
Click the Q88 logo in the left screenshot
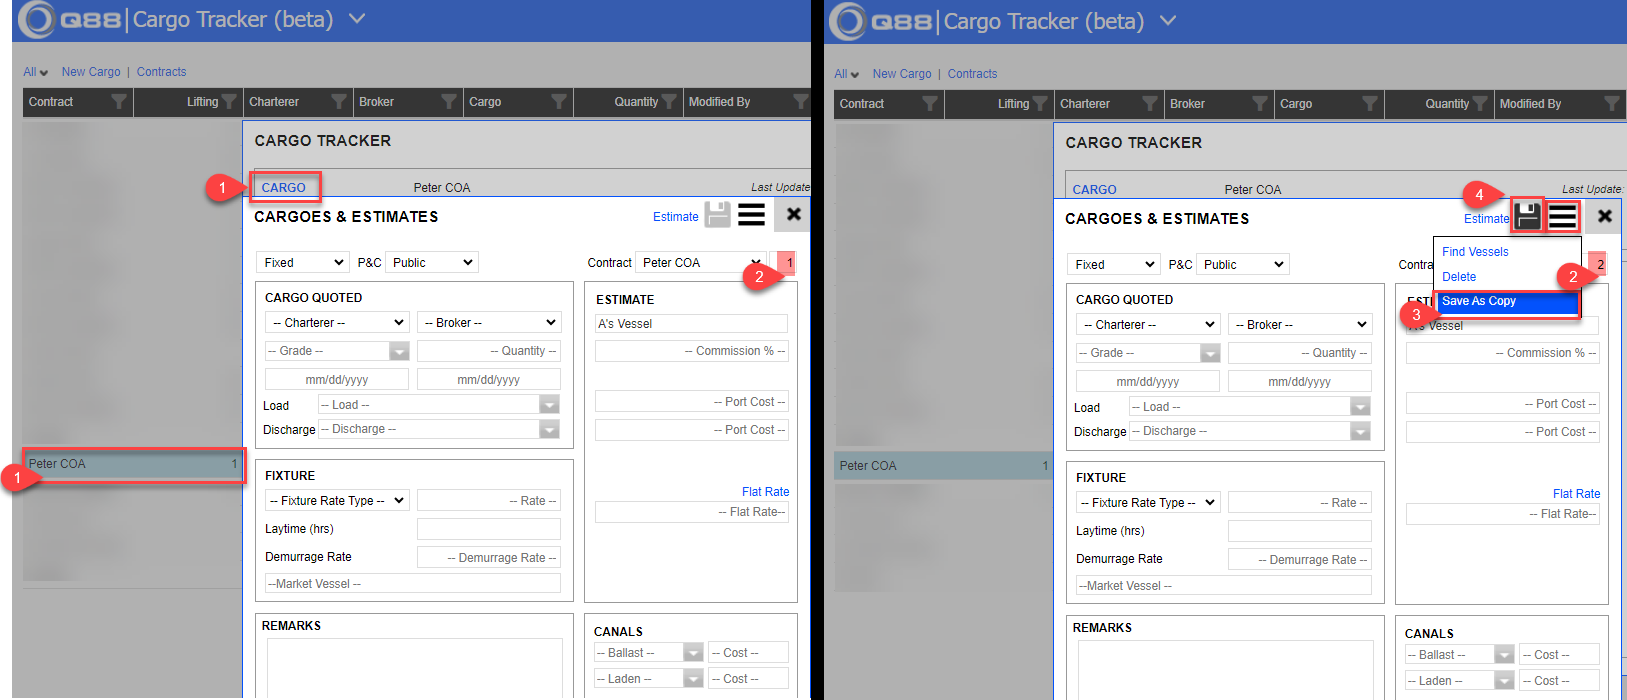pos(70,20)
